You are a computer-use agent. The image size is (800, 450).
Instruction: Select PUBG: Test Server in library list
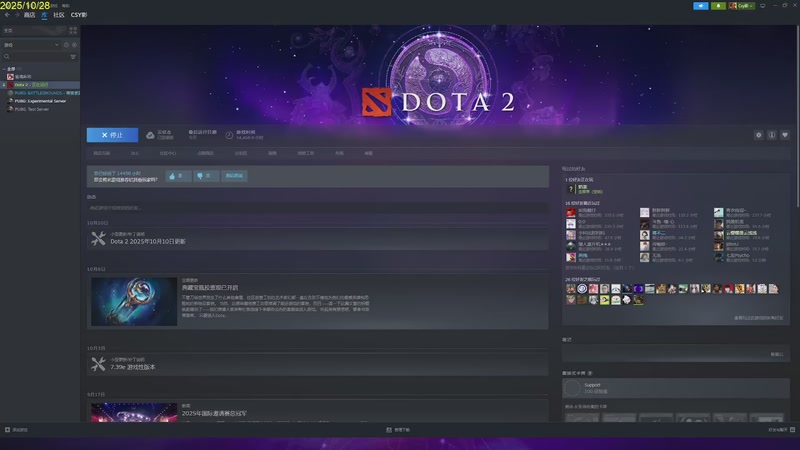(40, 109)
